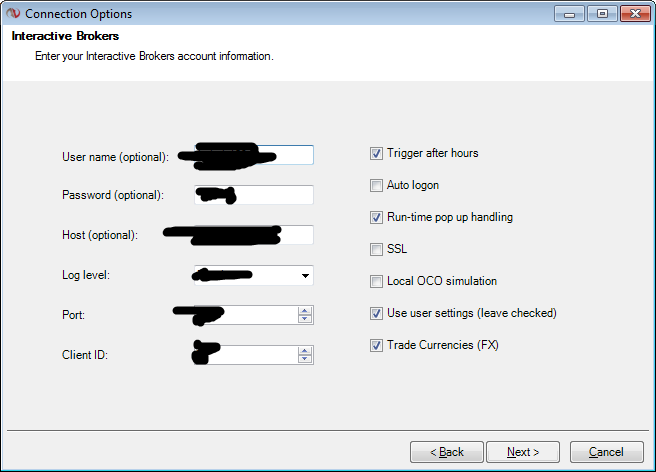Toggle Run-time pop up handling
656x472 pixels.
376,218
